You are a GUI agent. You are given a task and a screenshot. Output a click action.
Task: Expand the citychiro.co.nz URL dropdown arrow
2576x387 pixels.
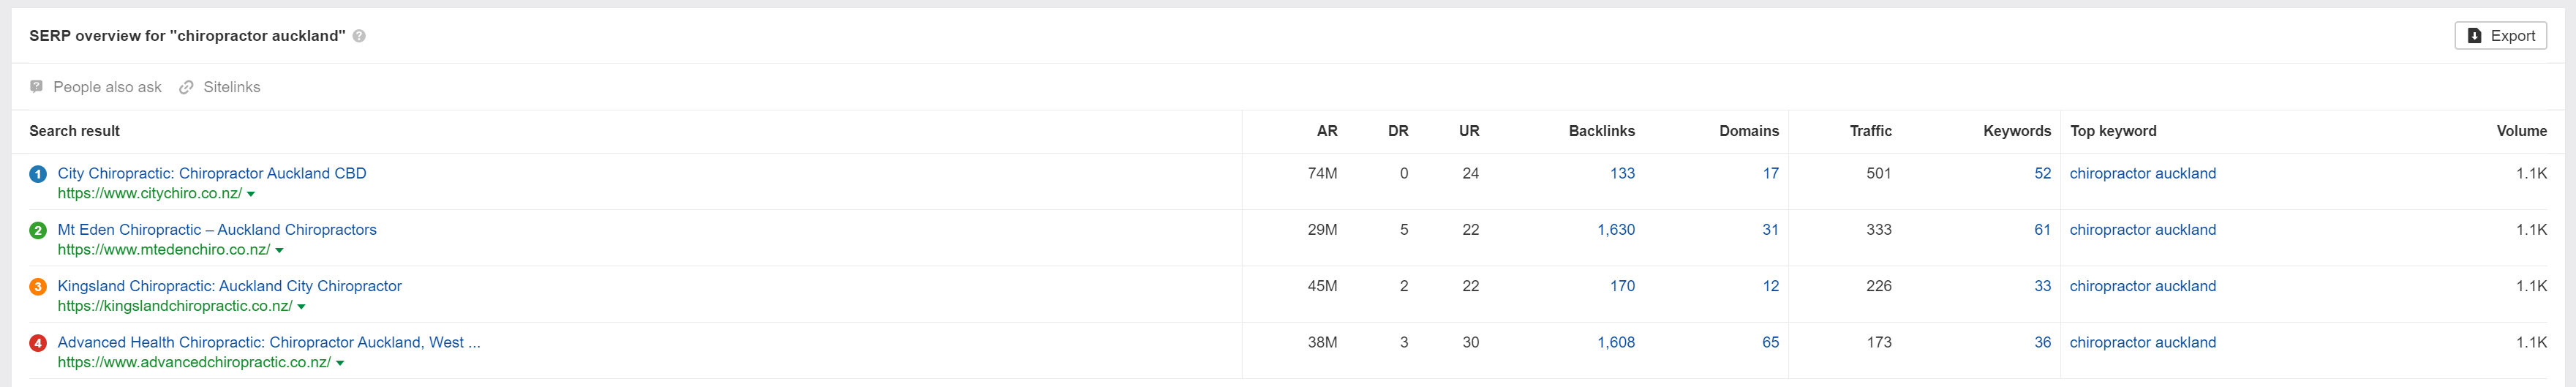pos(251,194)
